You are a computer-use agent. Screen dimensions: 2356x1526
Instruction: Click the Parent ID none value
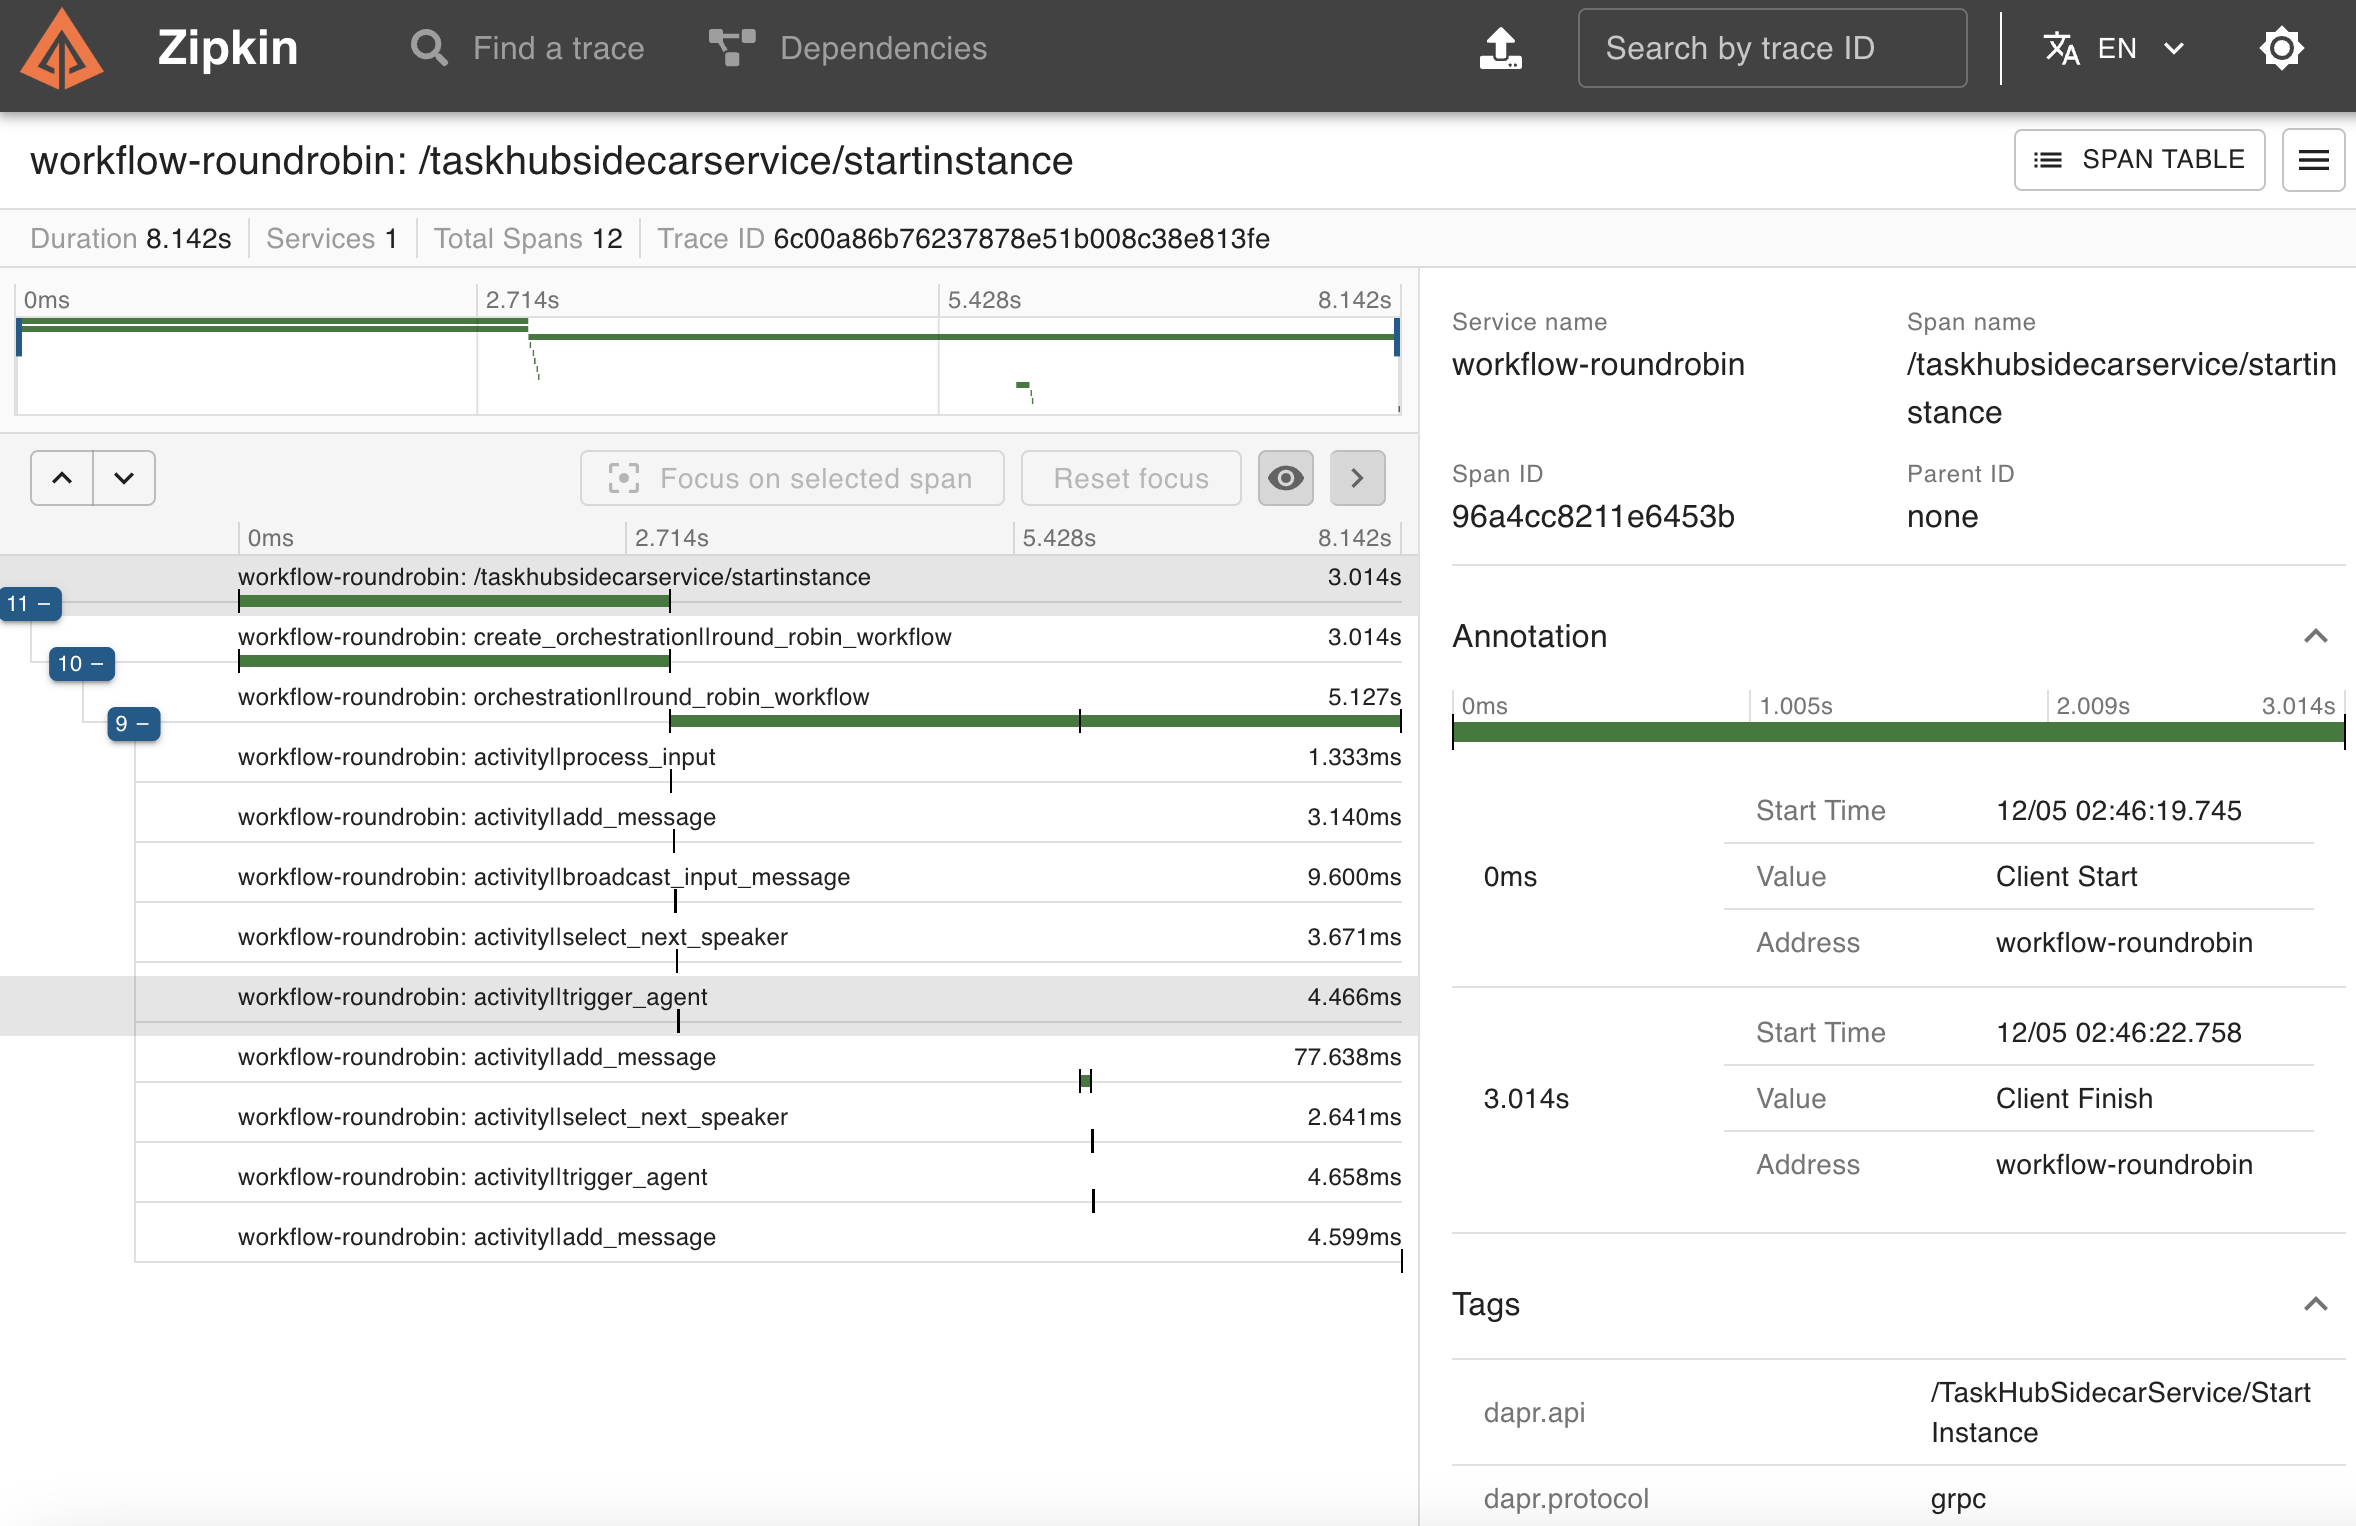(1942, 516)
